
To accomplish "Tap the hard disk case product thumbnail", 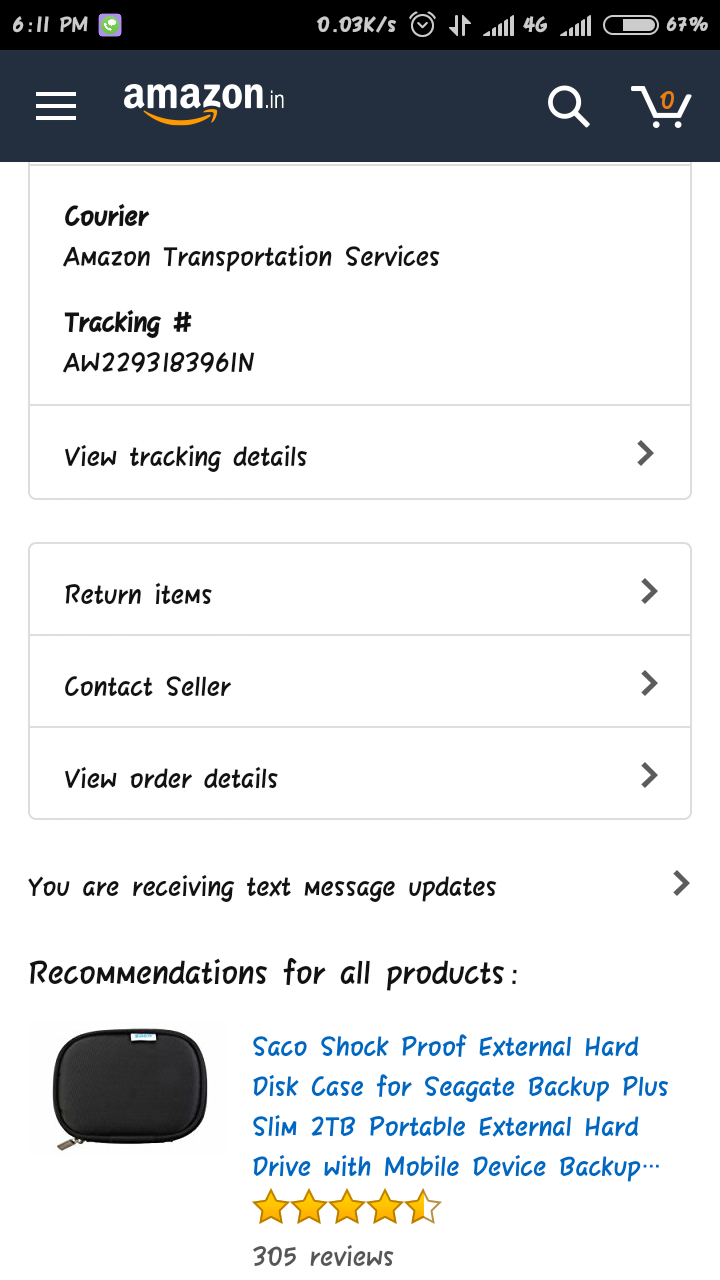I will pyautogui.click(x=128, y=1090).
